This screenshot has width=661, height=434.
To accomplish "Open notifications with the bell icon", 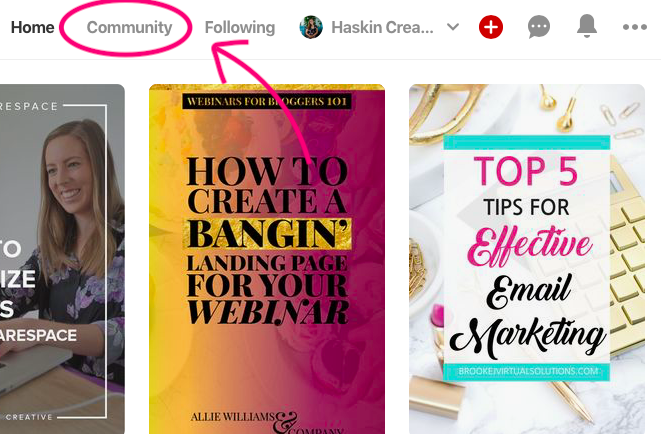I will 586,26.
